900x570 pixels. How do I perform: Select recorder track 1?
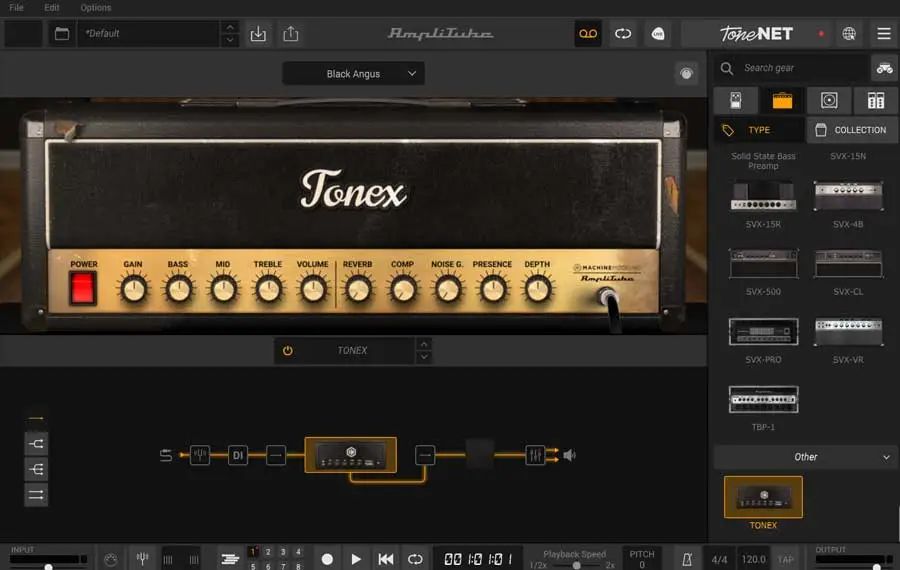click(253, 552)
